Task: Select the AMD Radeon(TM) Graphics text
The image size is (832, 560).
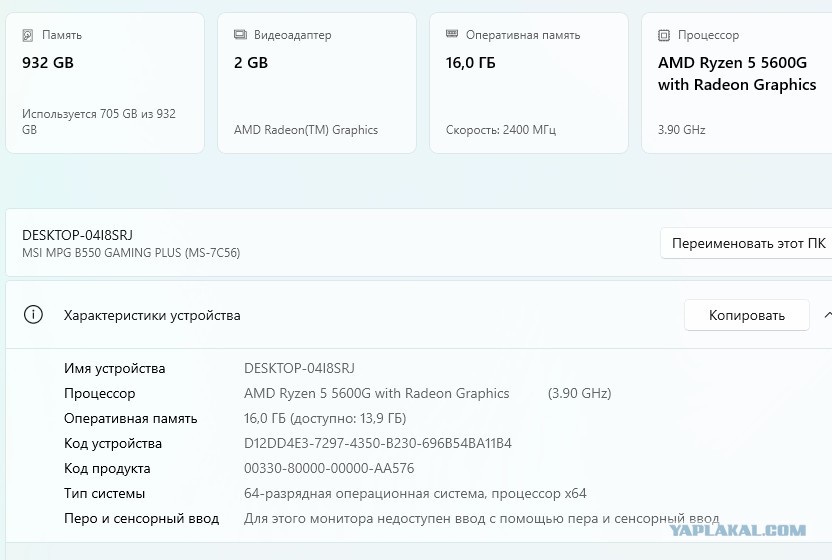Action: tap(306, 130)
